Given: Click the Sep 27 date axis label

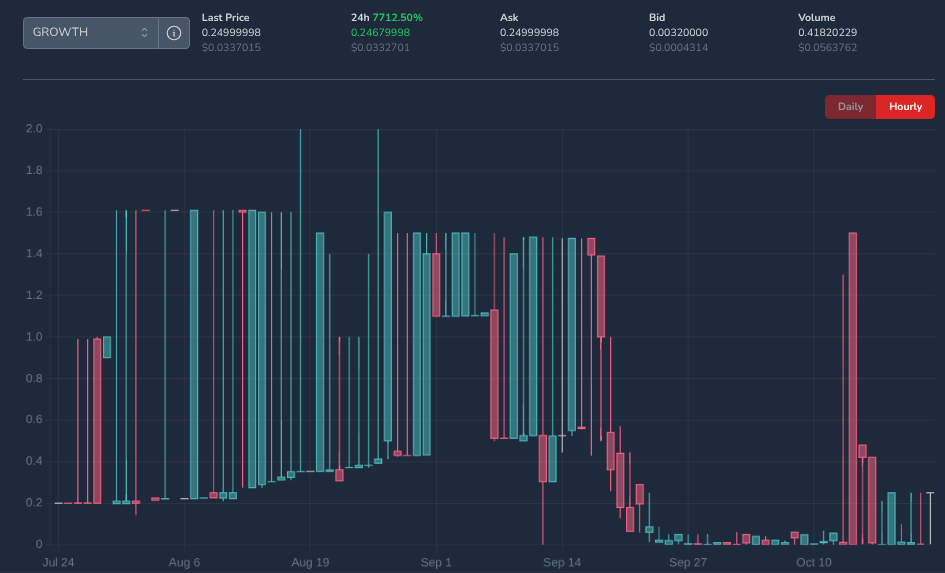Looking at the screenshot, I should (688, 562).
